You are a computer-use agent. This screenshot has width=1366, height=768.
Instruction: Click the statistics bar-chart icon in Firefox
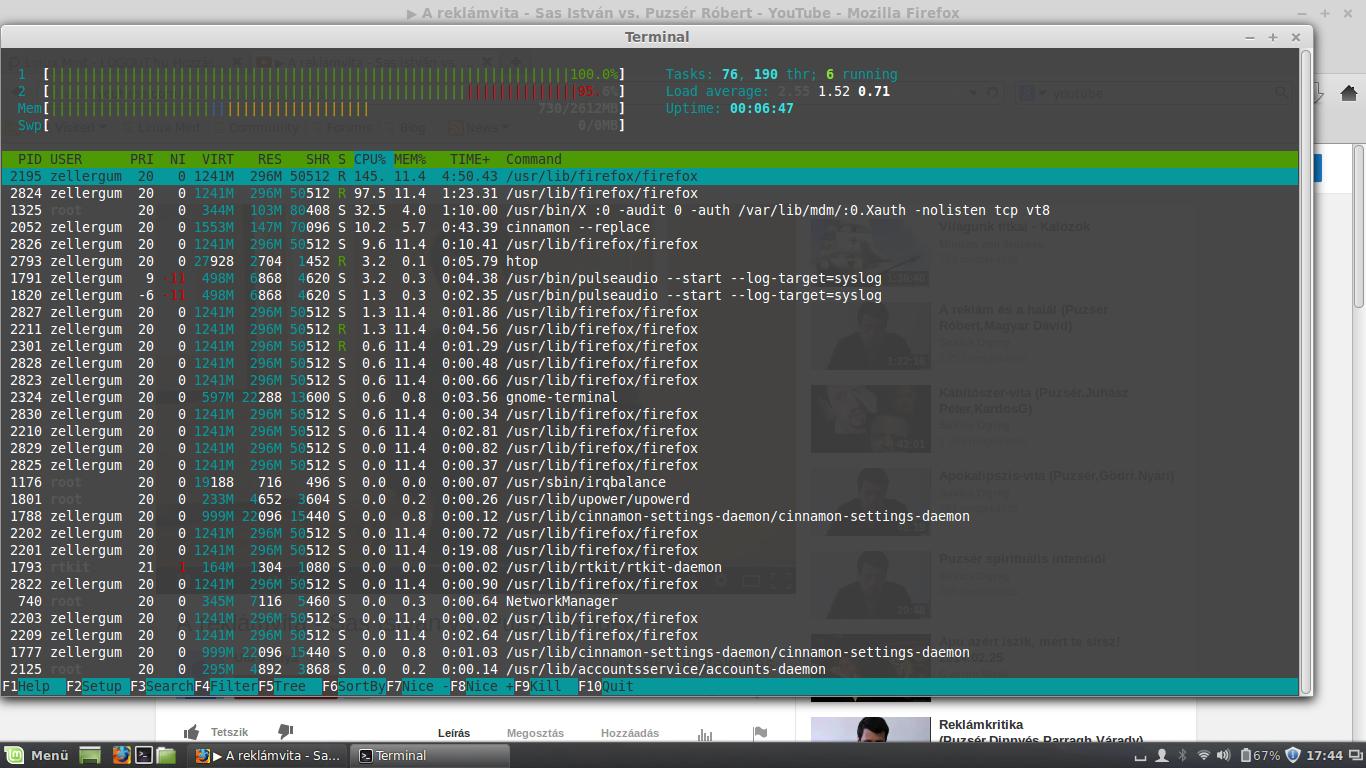click(706, 733)
